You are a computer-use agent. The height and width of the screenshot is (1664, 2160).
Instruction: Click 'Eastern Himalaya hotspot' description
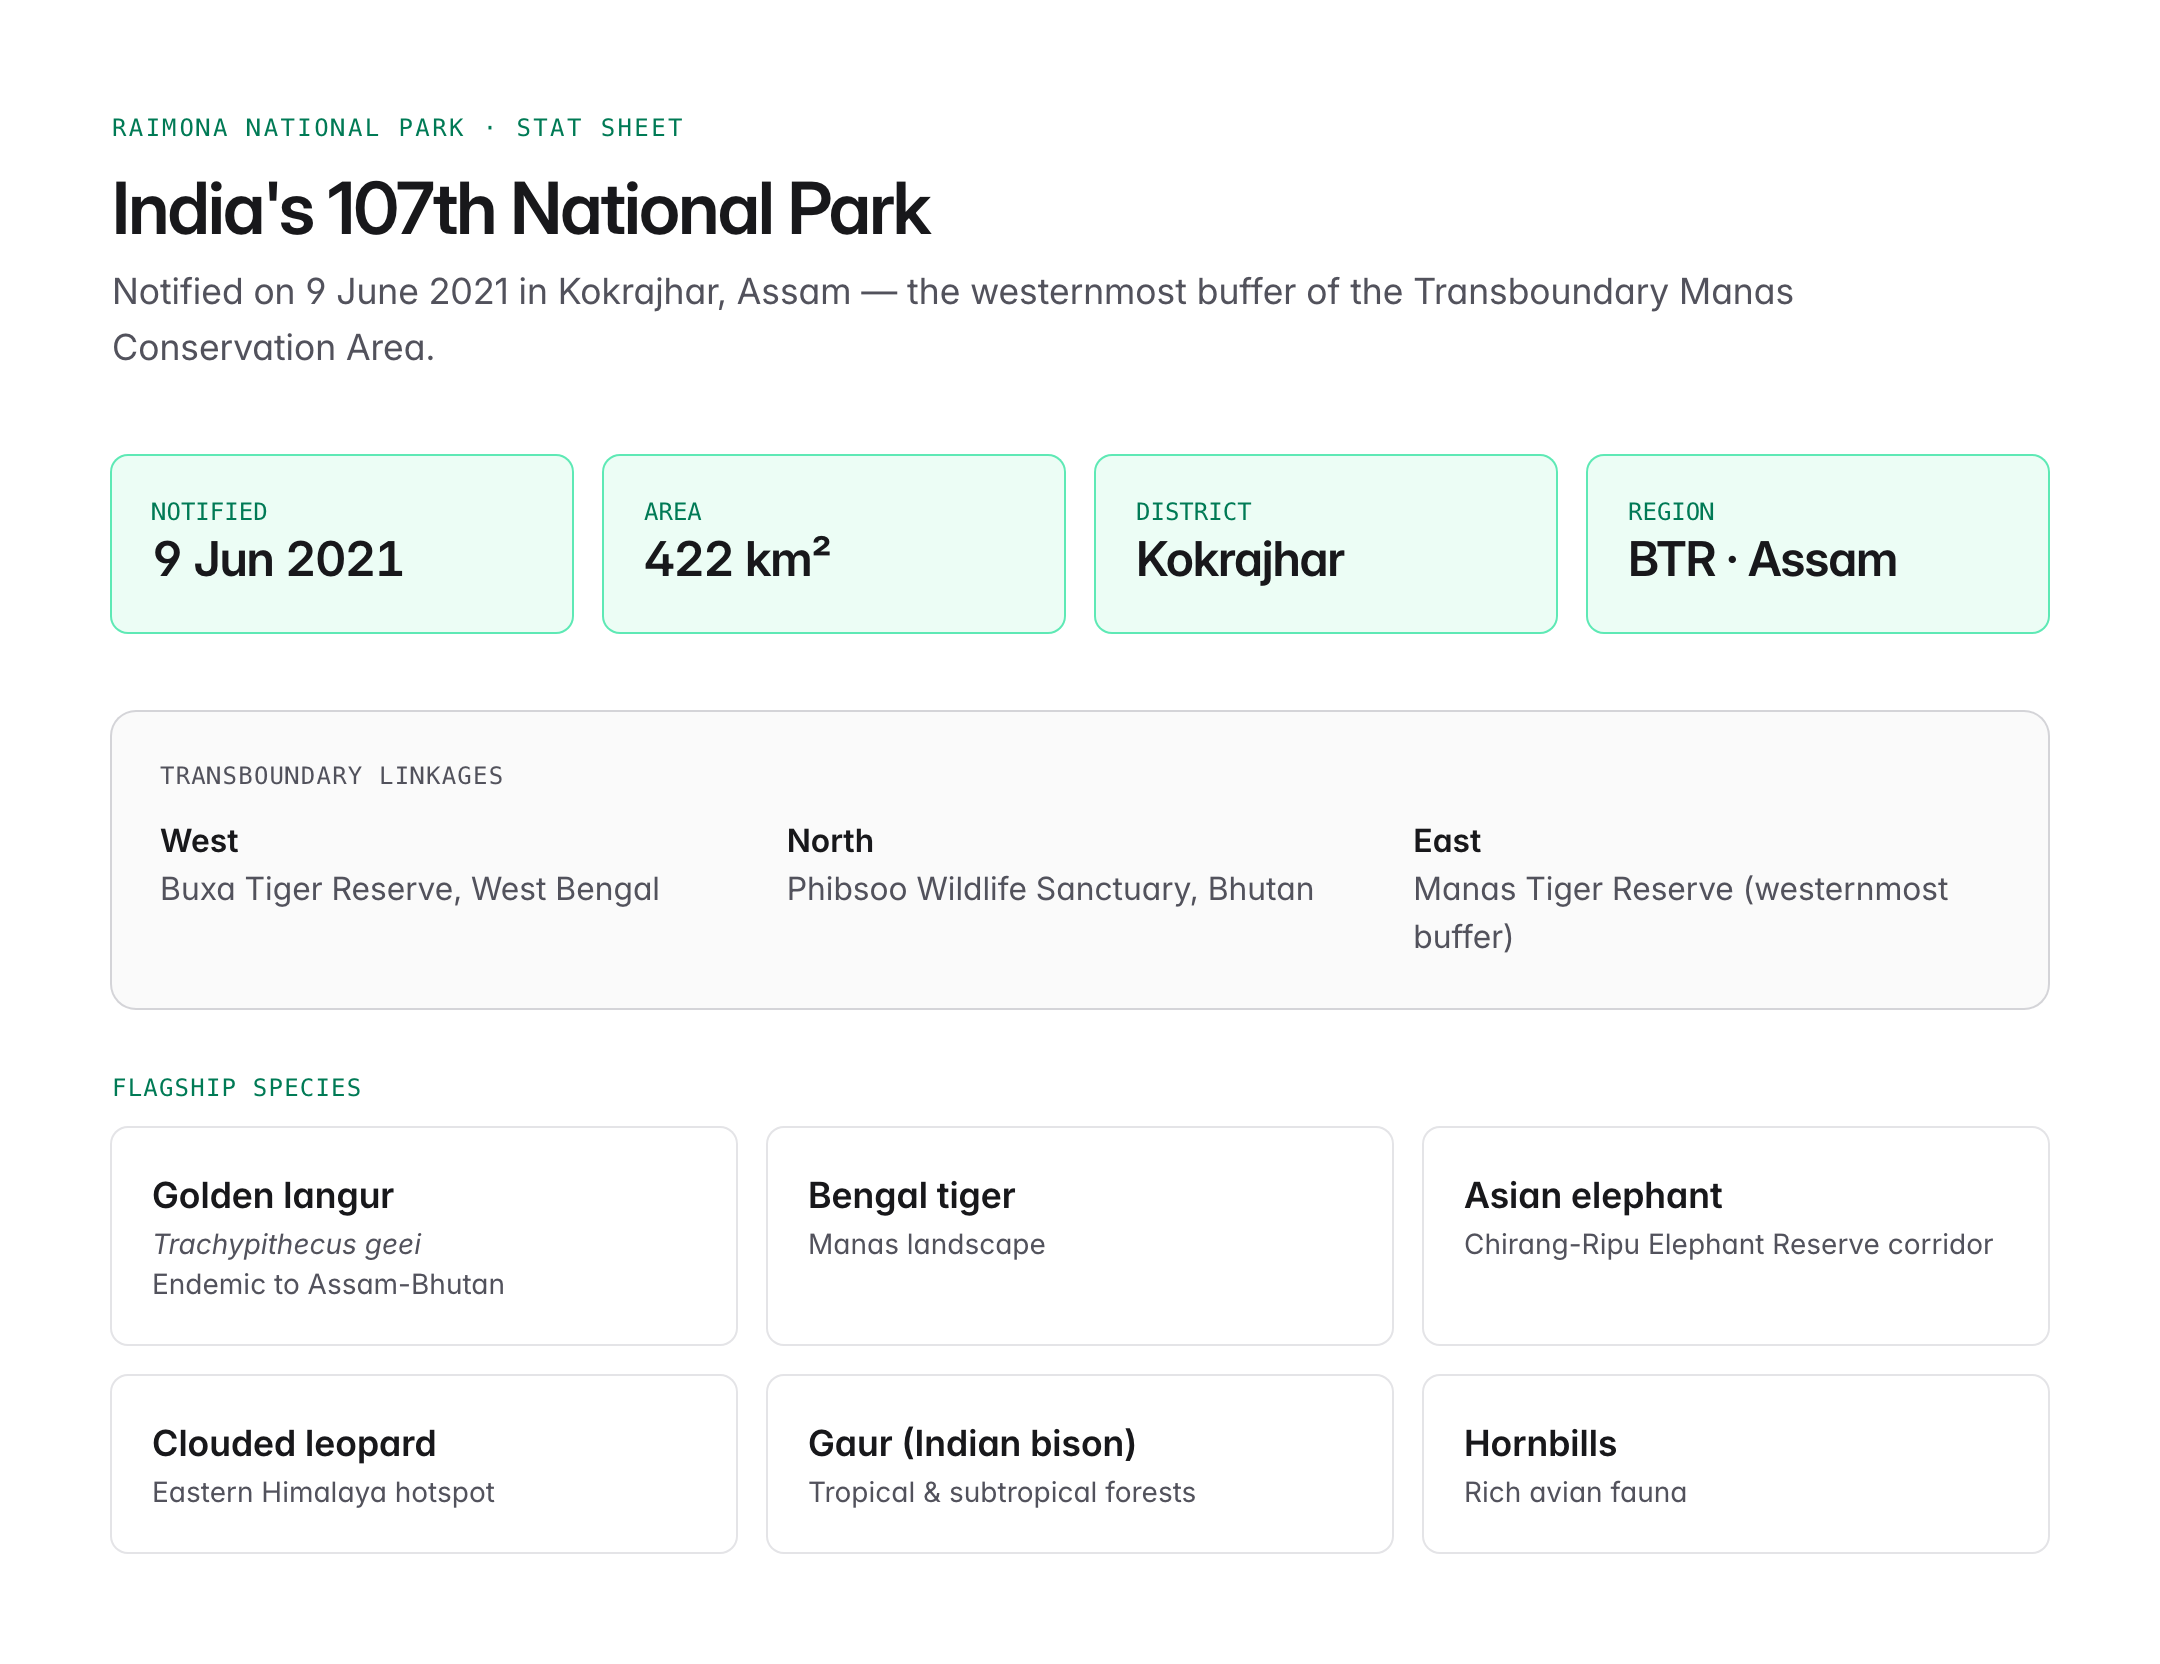(x=323, y=1492)
